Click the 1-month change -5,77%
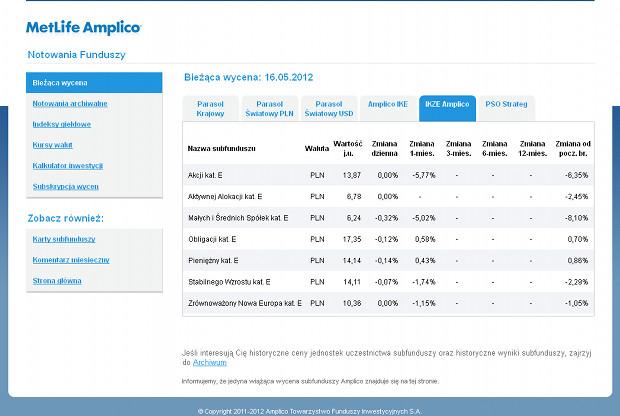The image size is (620, 416). [x=423, y=175]
